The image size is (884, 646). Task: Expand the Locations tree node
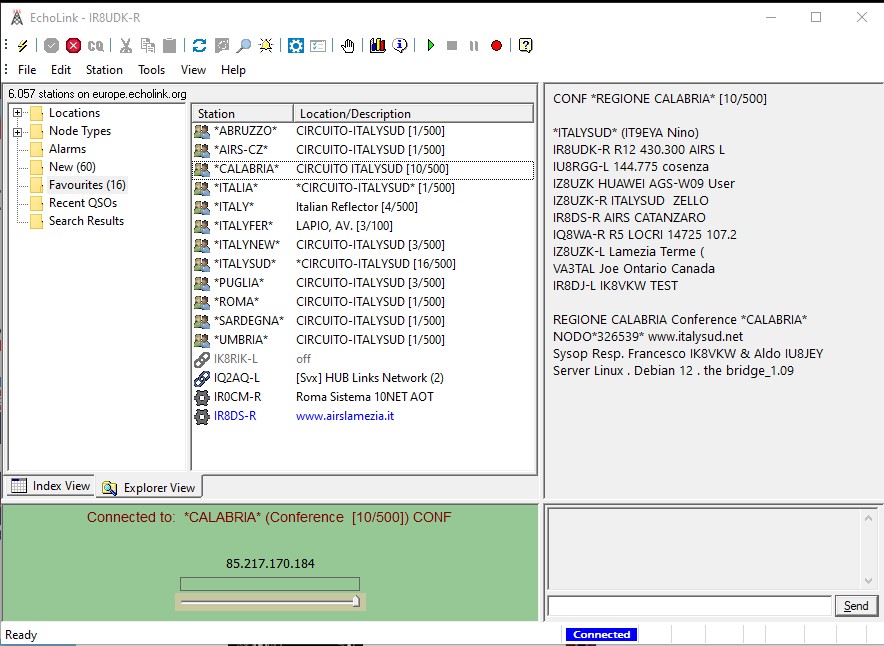17,113
